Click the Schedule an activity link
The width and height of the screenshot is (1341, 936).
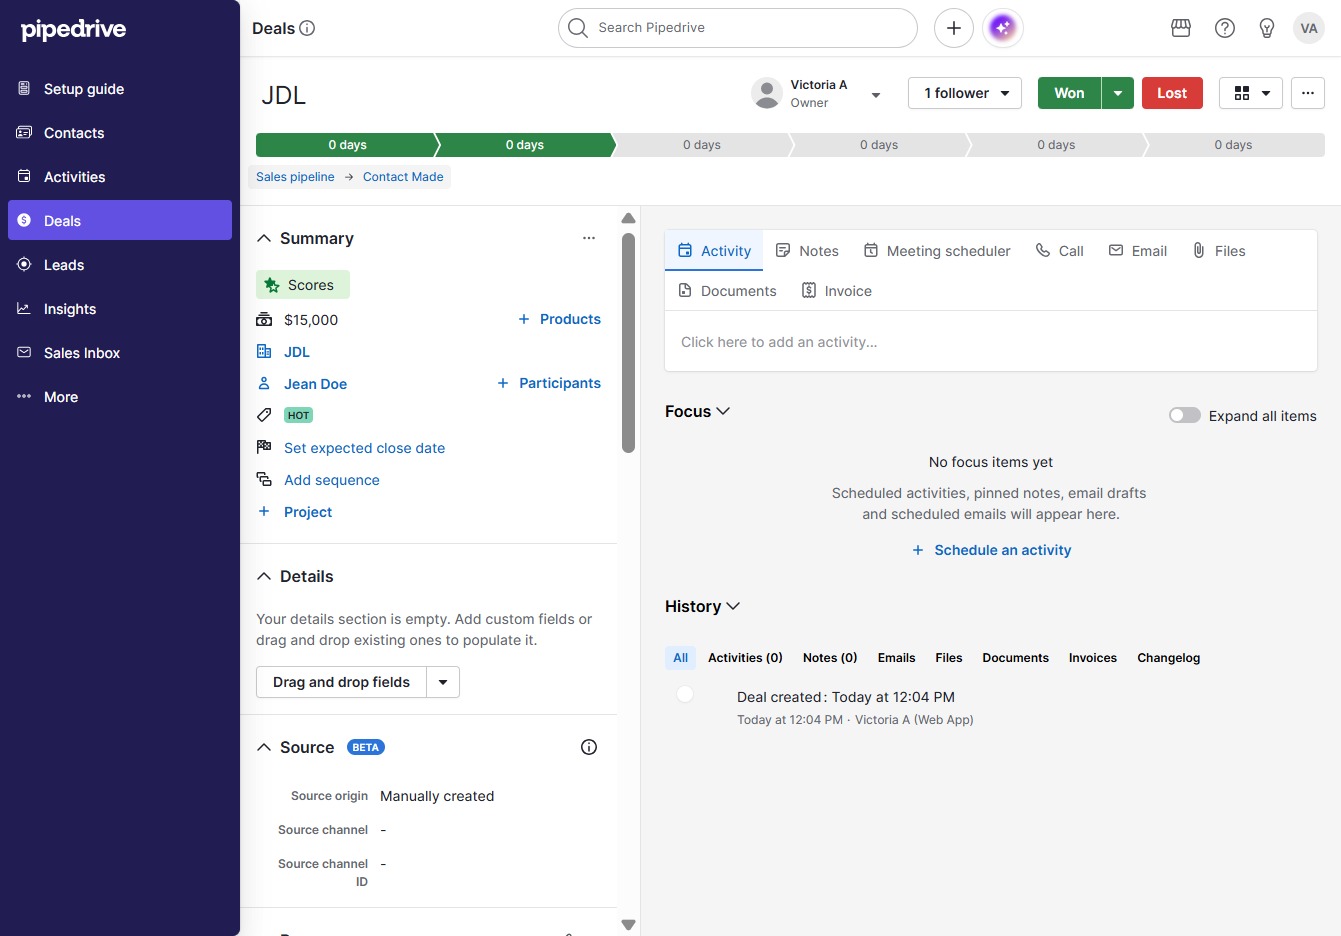[991, 550]
